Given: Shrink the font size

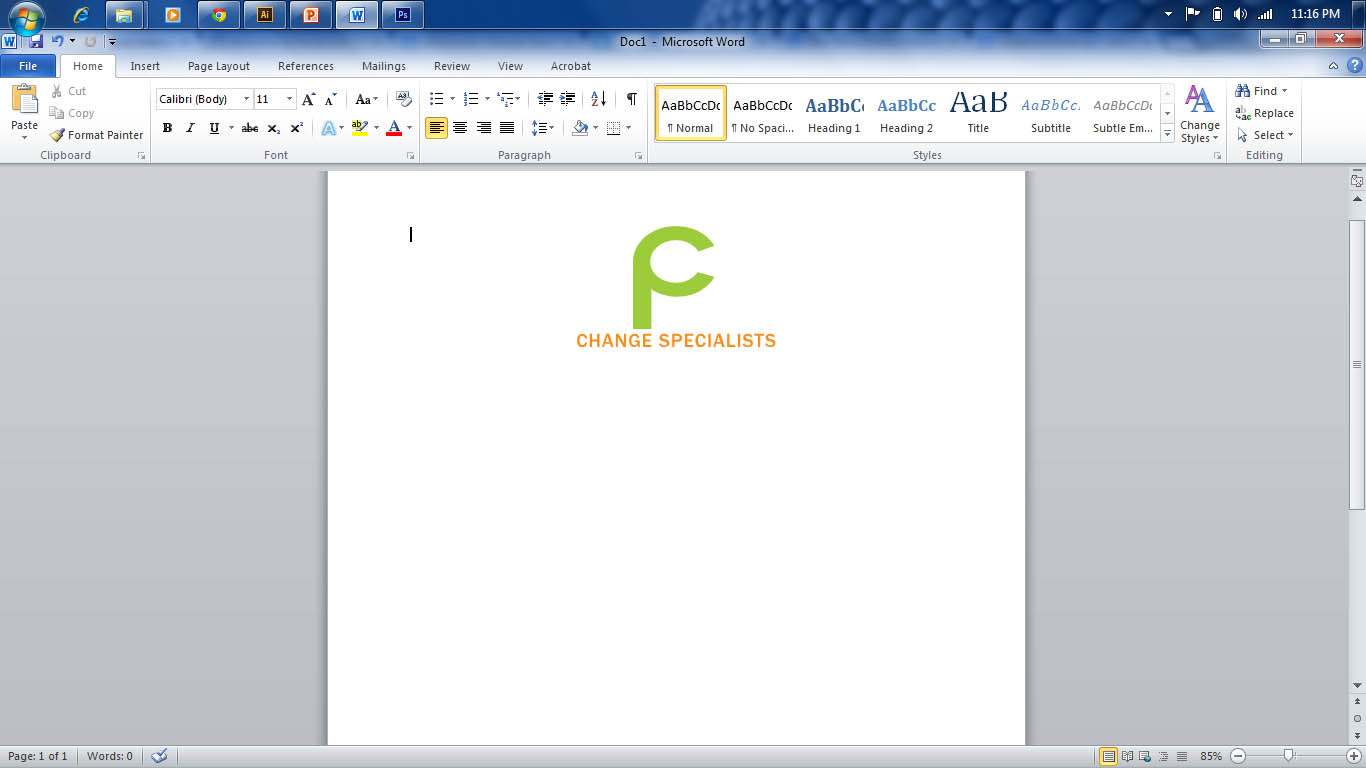Looking at the screenshot, I should pyautogui.click(x=331, y=99).
